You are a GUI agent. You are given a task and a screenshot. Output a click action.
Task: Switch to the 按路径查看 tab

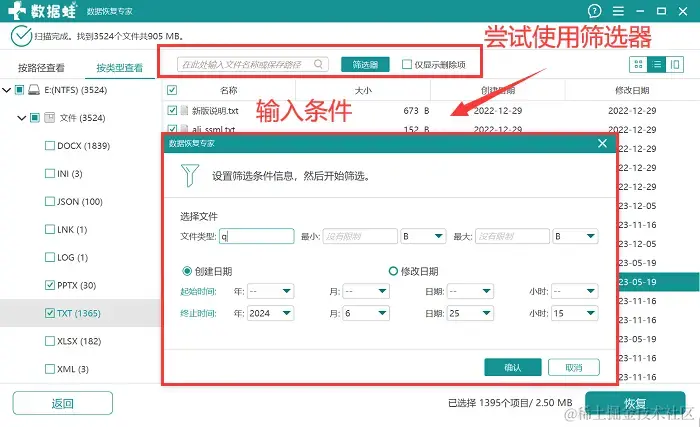[x=41, y=68]
